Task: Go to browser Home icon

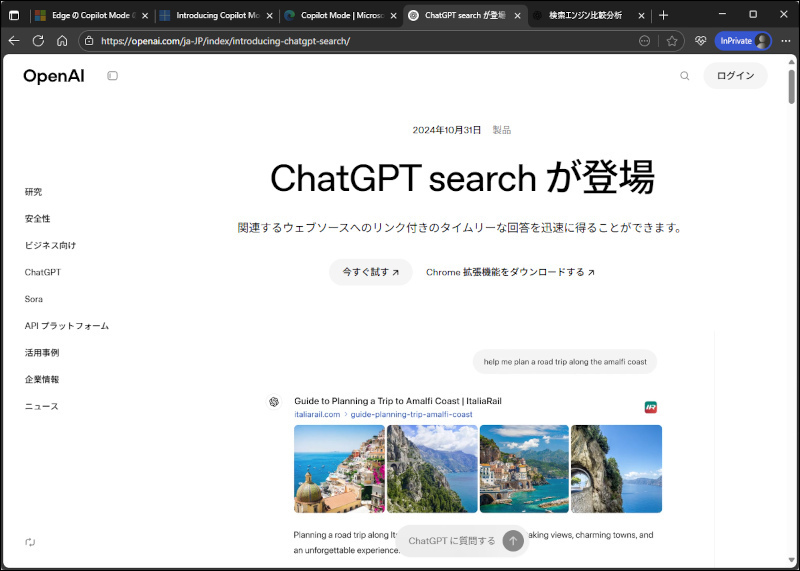Action: [x=62, y=41]
